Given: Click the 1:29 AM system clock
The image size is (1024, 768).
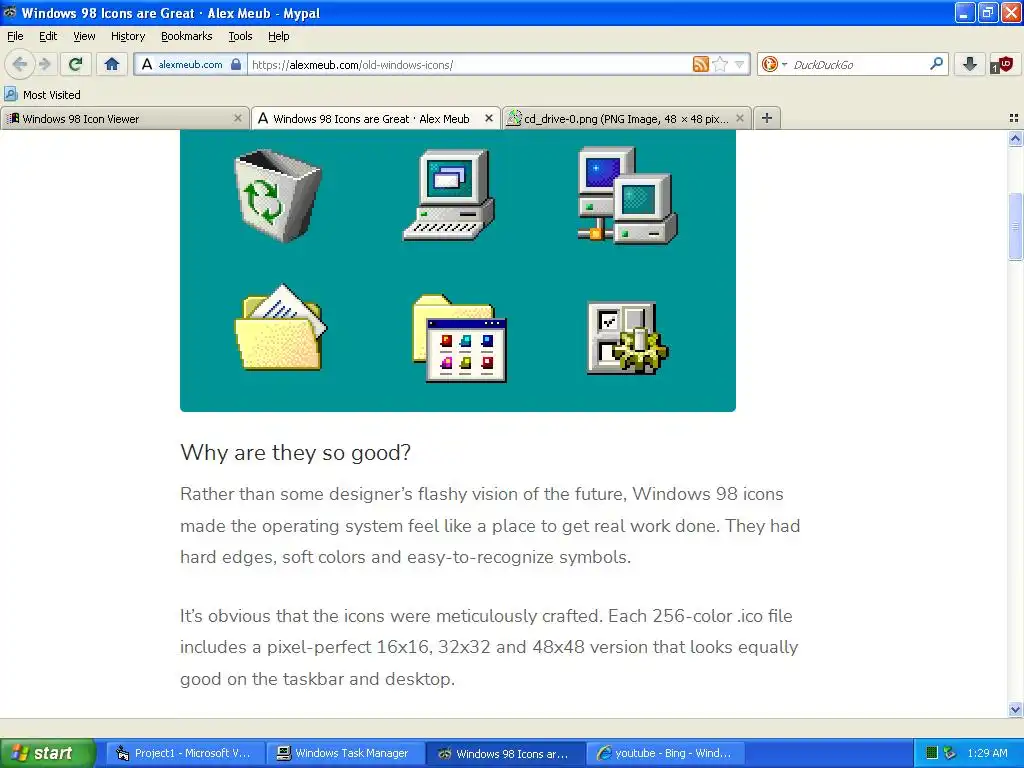Looking at the screenshot, I should click(x=987, y=753).
